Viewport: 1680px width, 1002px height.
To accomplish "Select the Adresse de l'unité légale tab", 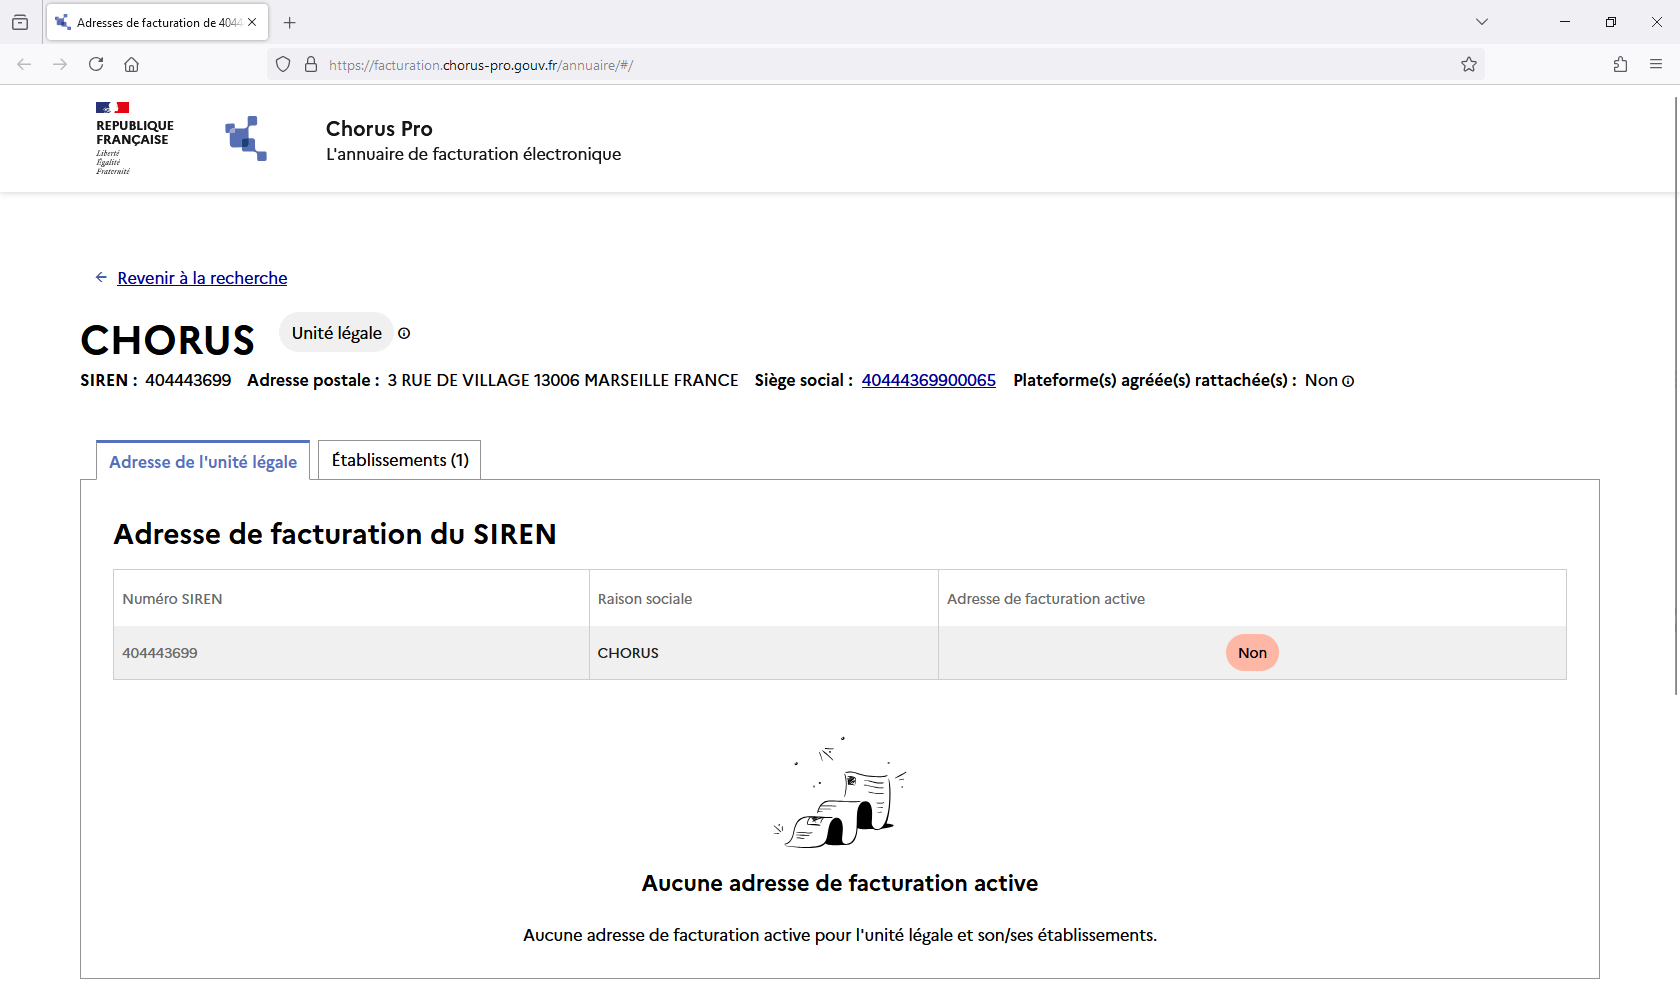I will click(203, 461).
